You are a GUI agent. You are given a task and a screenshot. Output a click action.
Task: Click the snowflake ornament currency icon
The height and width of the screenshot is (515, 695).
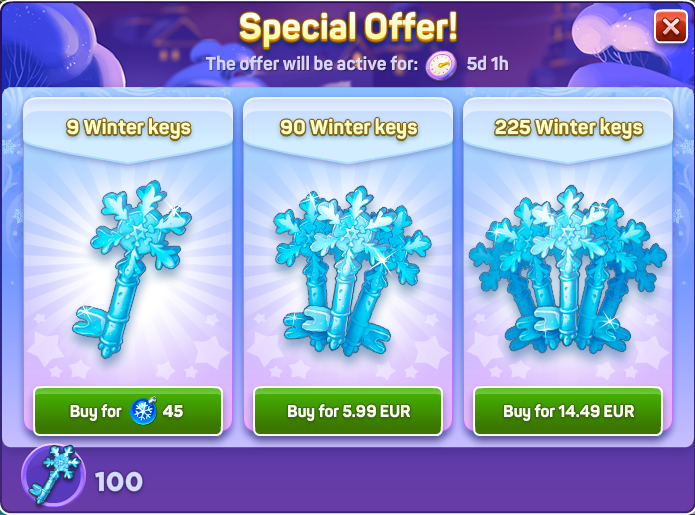point(143,410)
